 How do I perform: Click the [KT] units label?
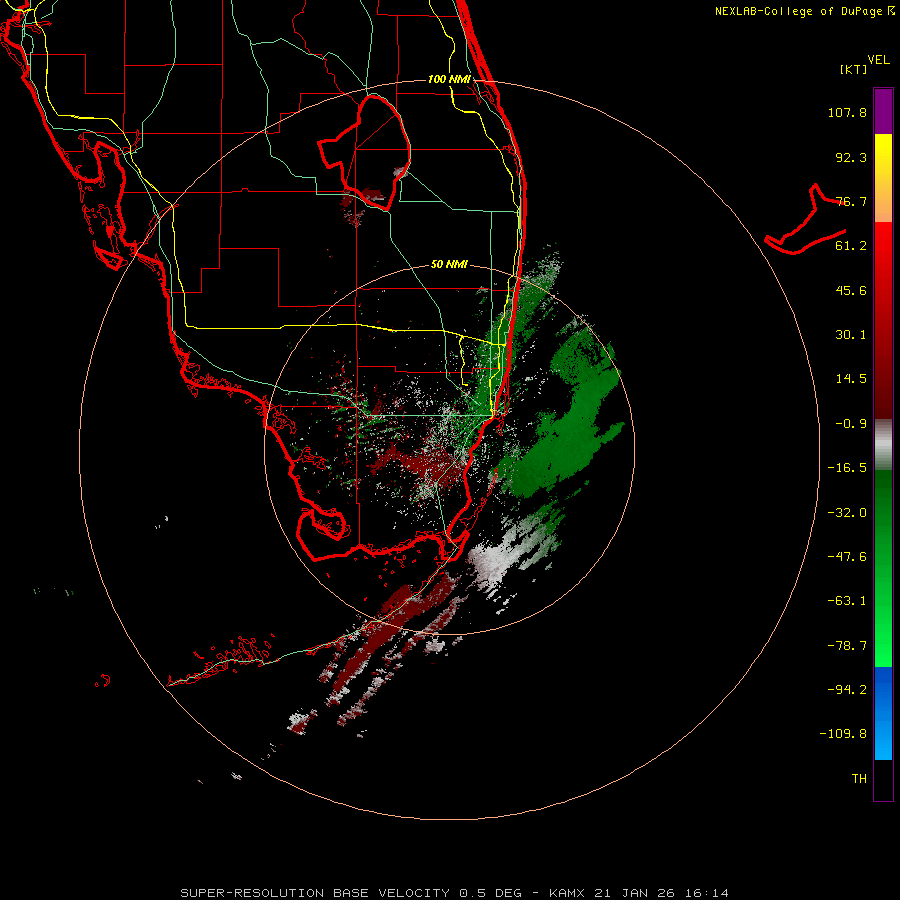coord(854,69)
